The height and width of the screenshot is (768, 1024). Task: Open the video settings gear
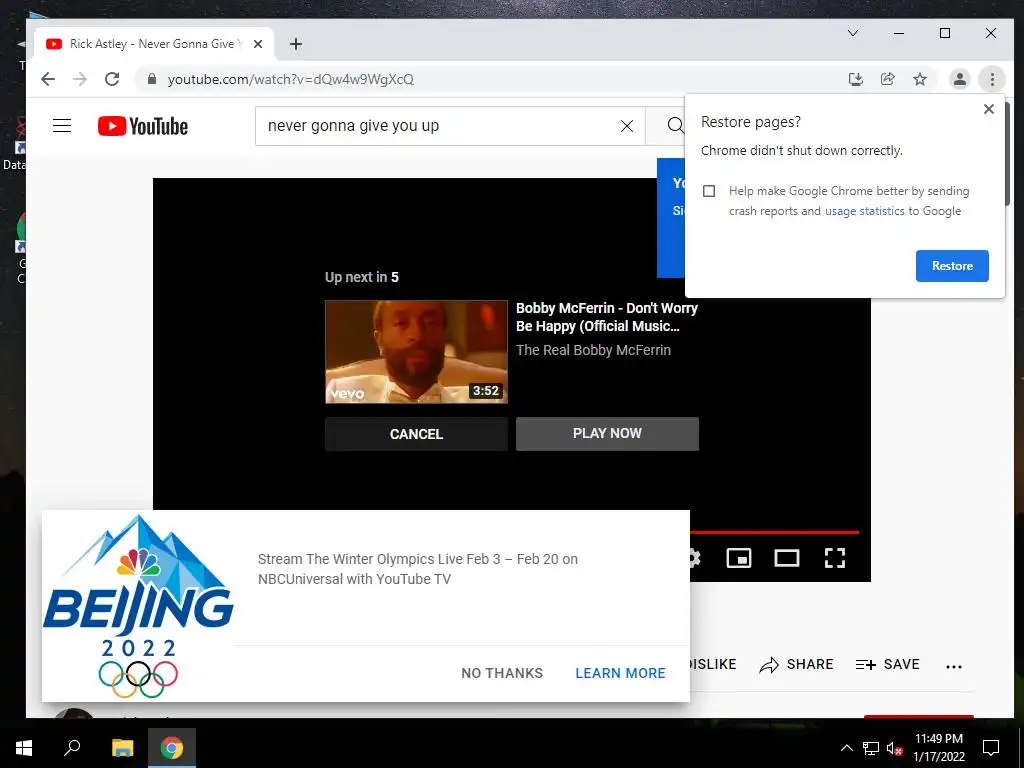[696, 558]
